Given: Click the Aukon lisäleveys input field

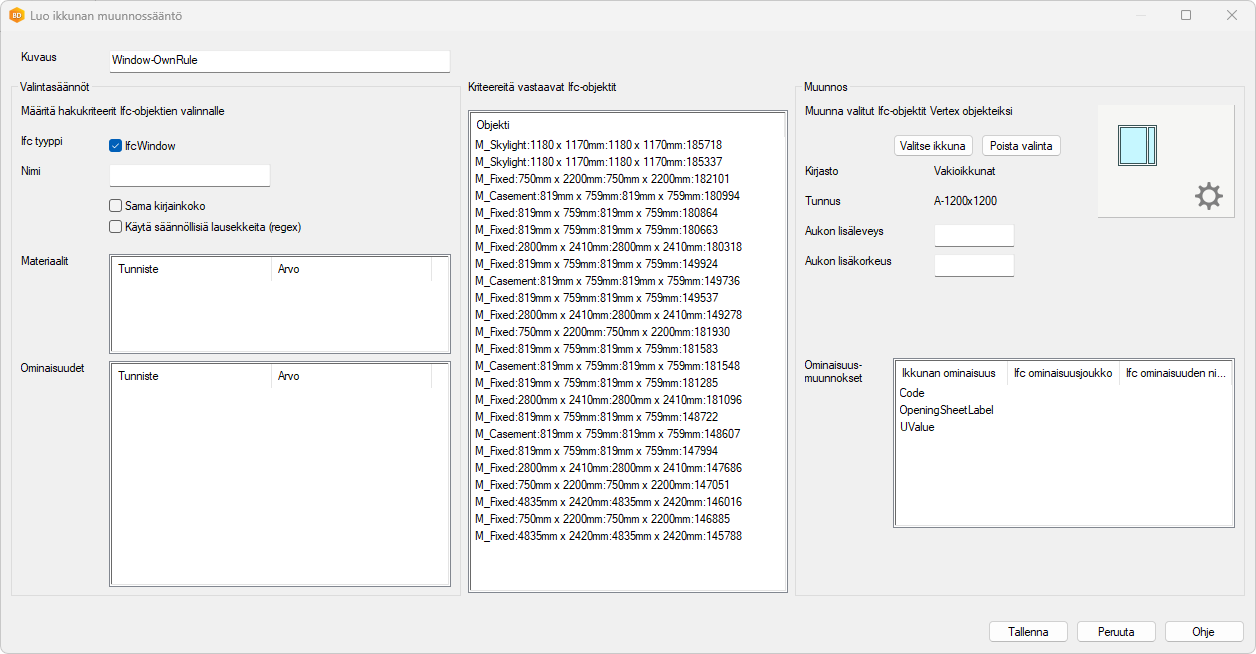Looking at the screenshot, I should (x=974, y=235).
